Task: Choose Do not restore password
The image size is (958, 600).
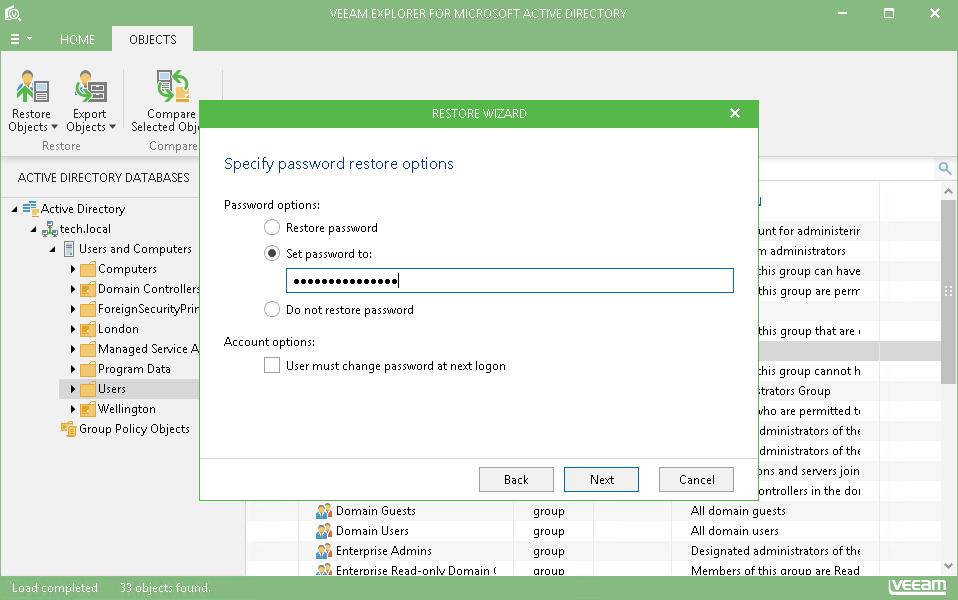Action: [271, 309]
